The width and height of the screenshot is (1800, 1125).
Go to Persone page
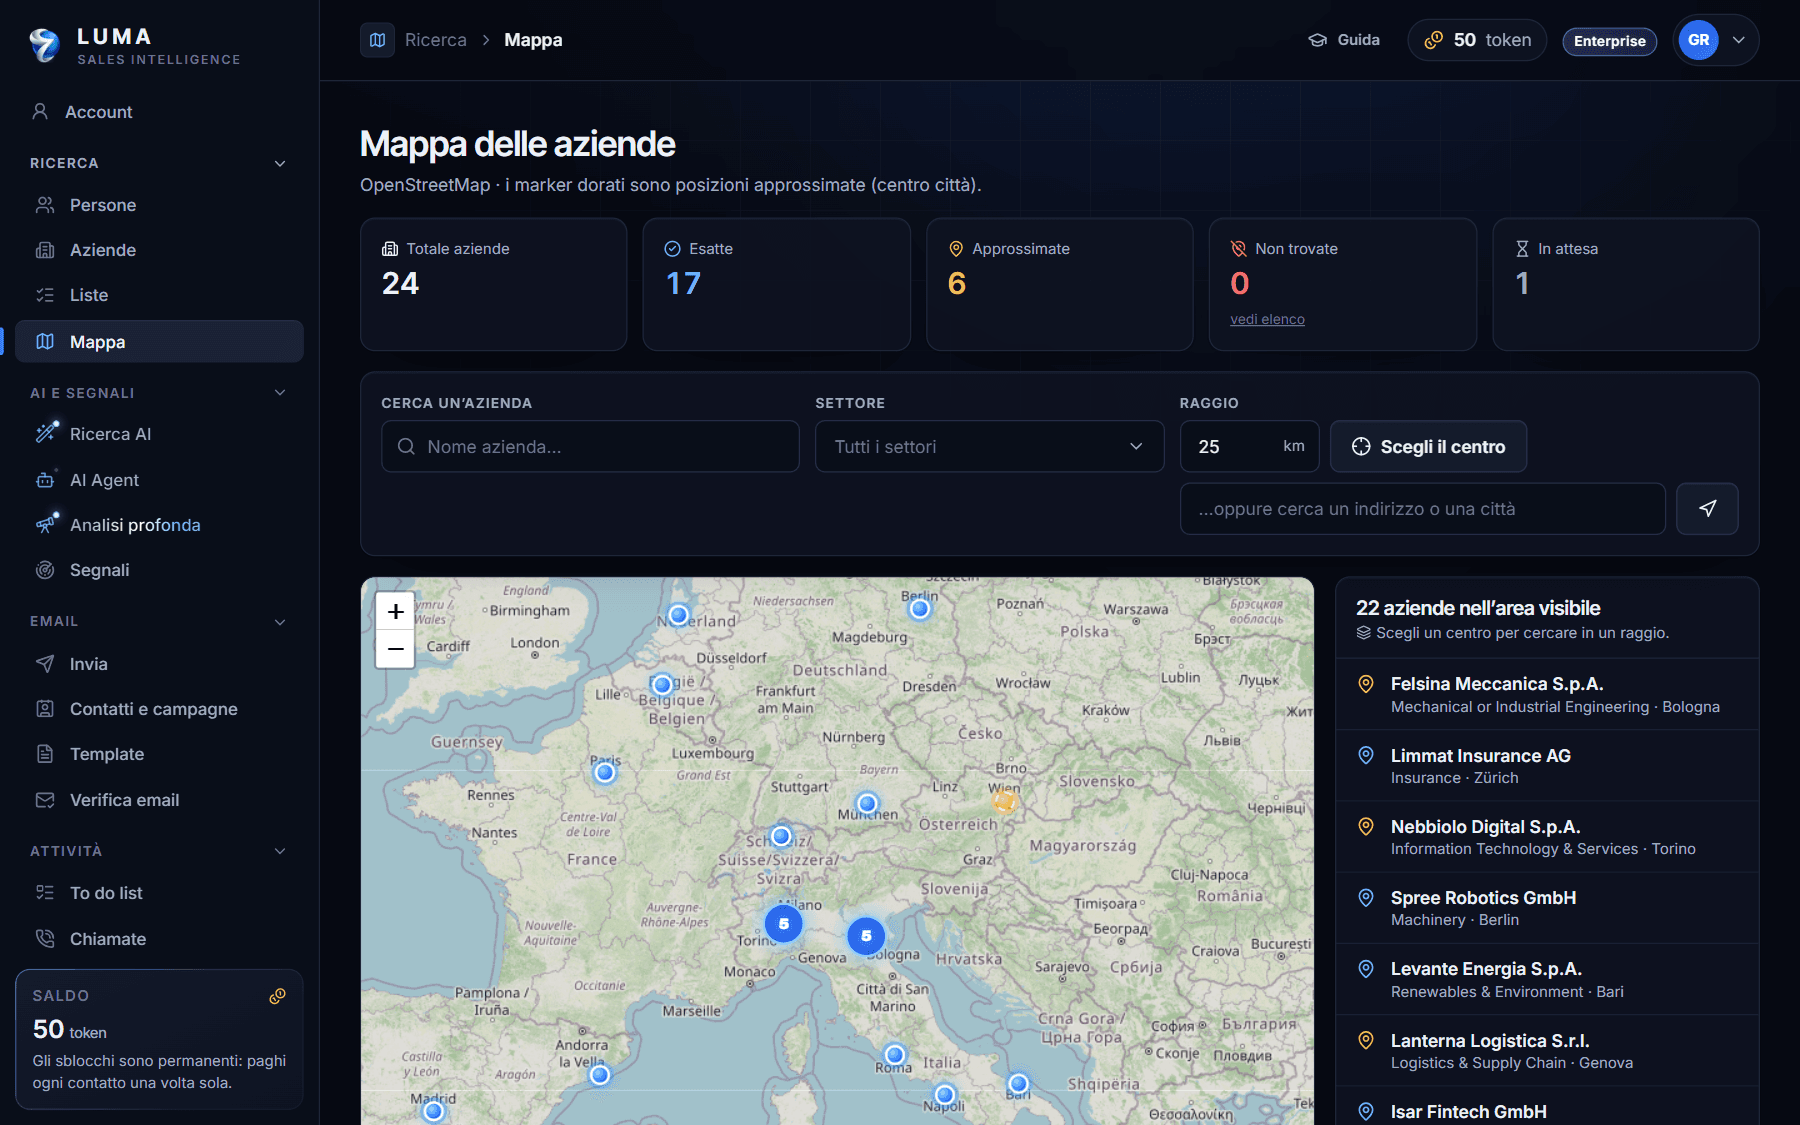pyautogui.click(x=159, y=205)
